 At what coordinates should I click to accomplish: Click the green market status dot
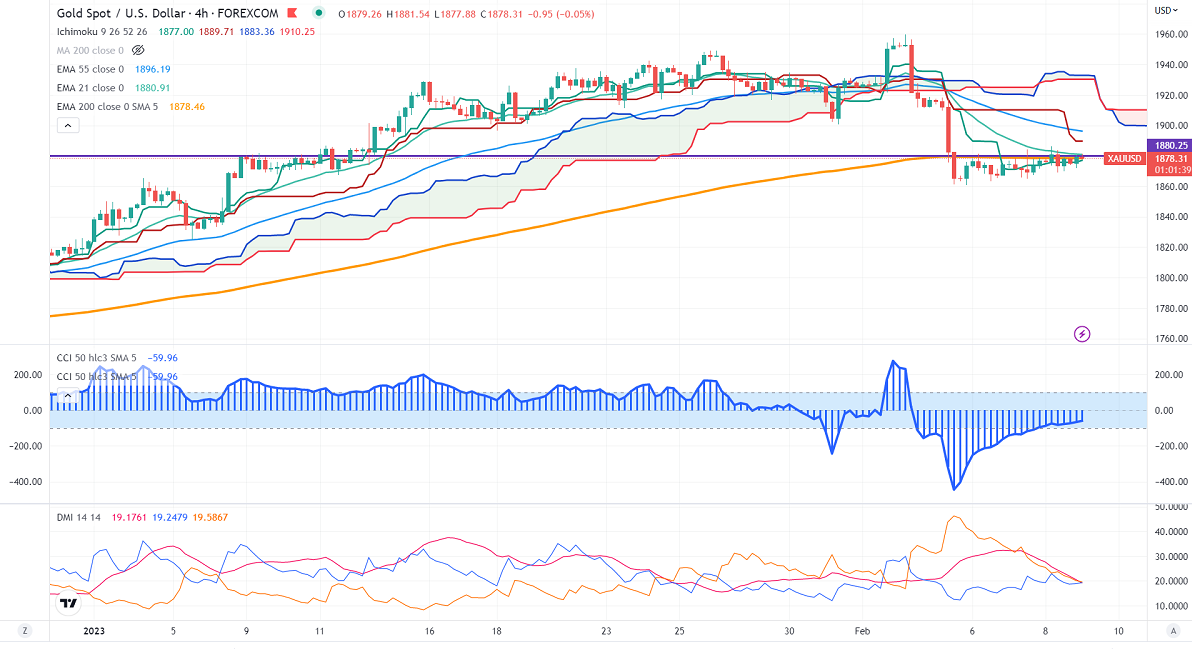click(318, 13)
